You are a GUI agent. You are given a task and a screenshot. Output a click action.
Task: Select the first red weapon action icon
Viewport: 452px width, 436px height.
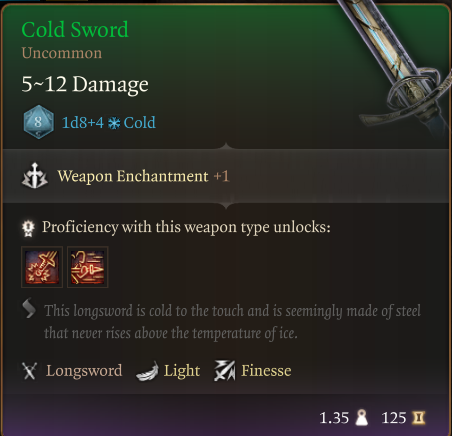[x=42, y=267]
